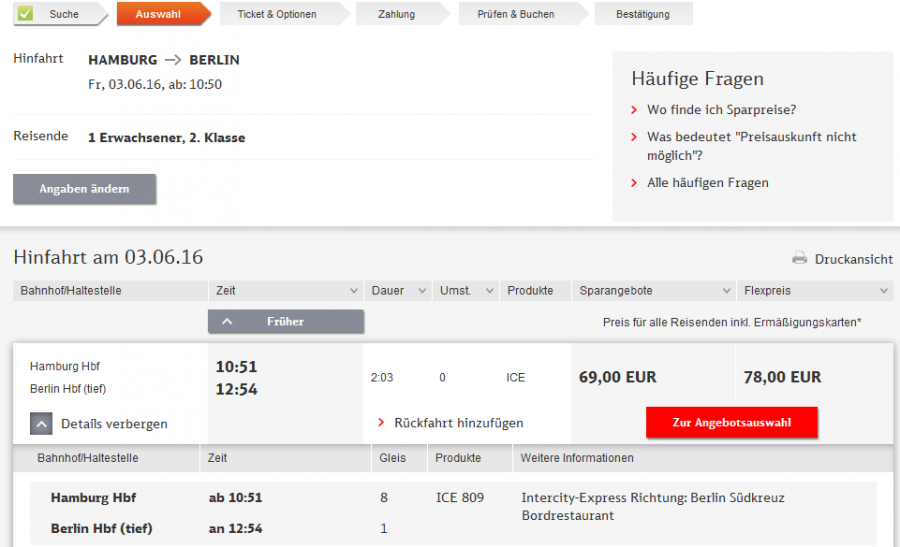Screen dimensions: 900x547
Task: Click the Hinfahrt am 03.06.16 heading
Action: [x=108, y=257]
